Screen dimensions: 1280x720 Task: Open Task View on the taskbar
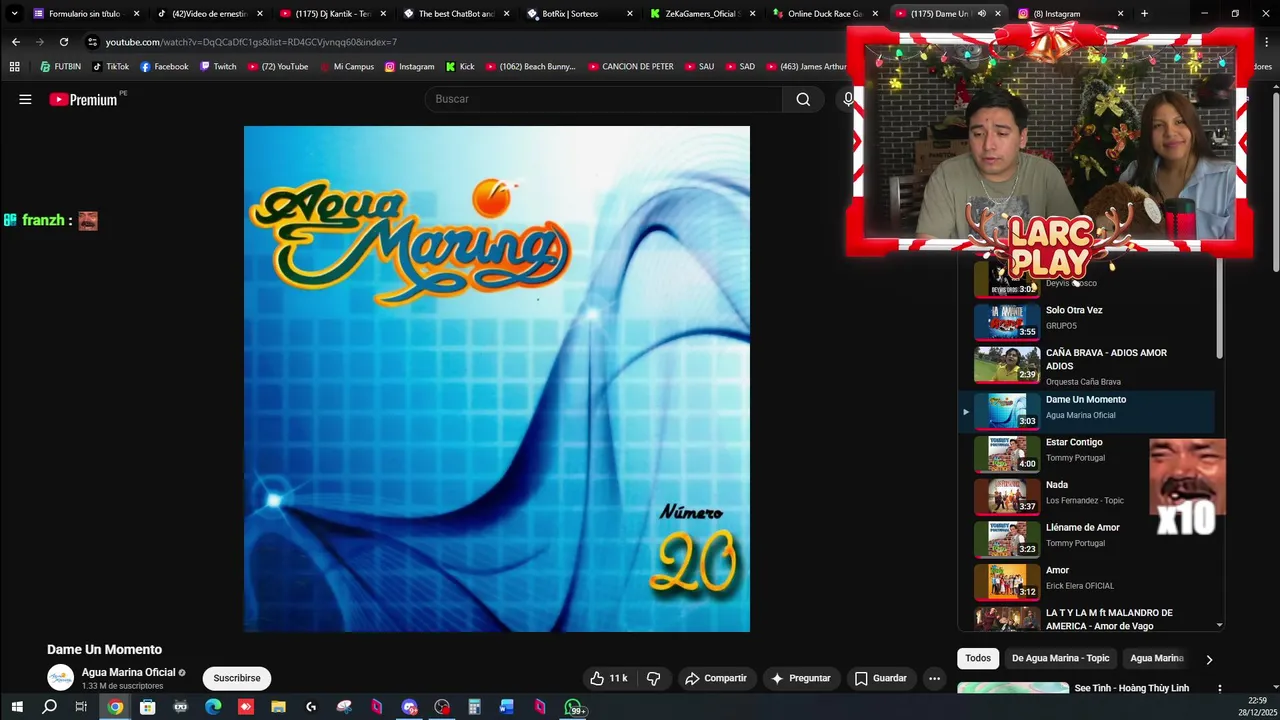click(x=81, y=707)
